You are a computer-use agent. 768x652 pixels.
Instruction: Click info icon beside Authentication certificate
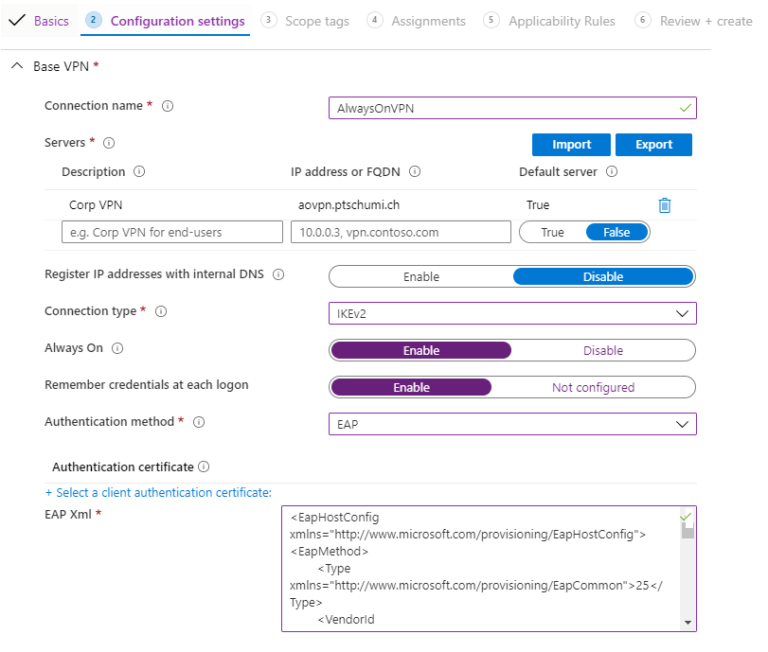pyautogui.click(x=204, y=467)
